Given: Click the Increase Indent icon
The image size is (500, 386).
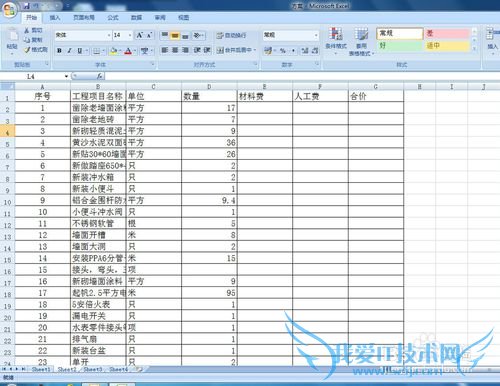Looking at the screenshot, I should [x=207, y=50].
